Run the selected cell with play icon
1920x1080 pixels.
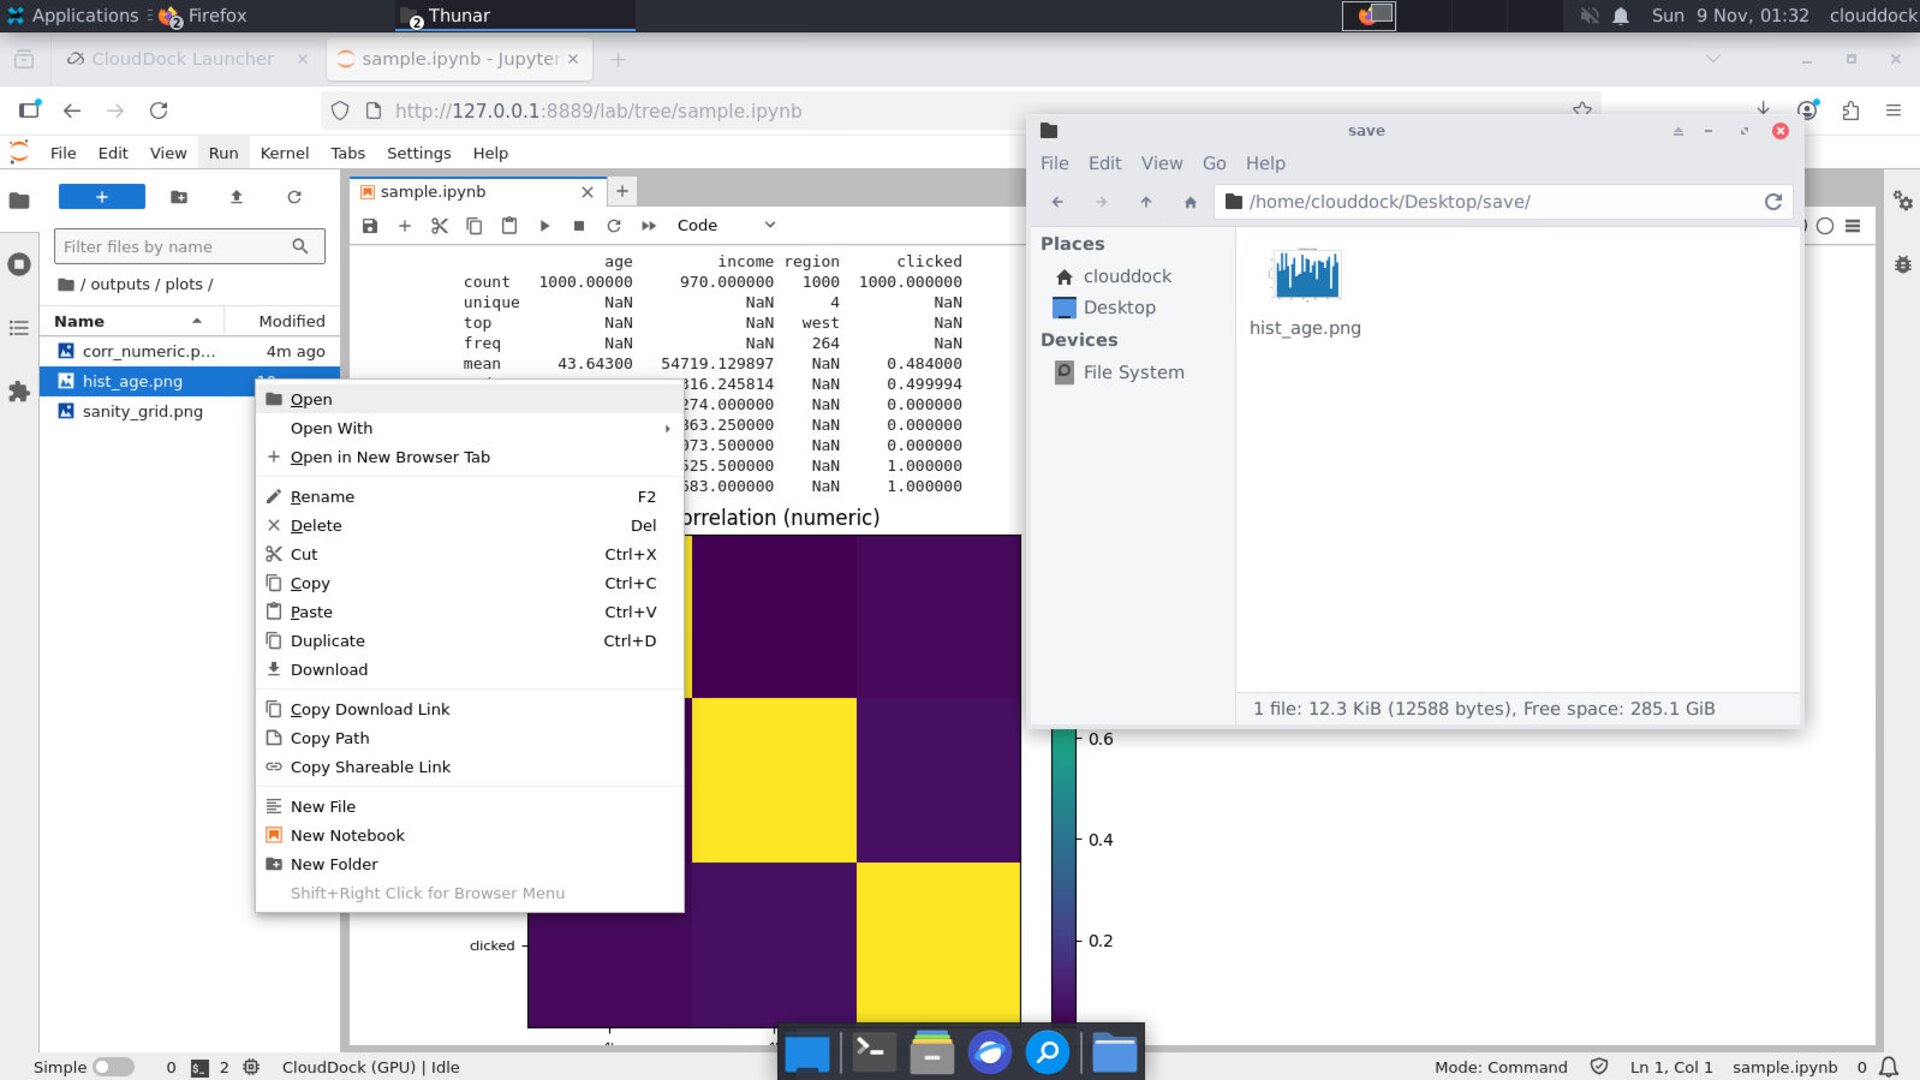(544, 226)
